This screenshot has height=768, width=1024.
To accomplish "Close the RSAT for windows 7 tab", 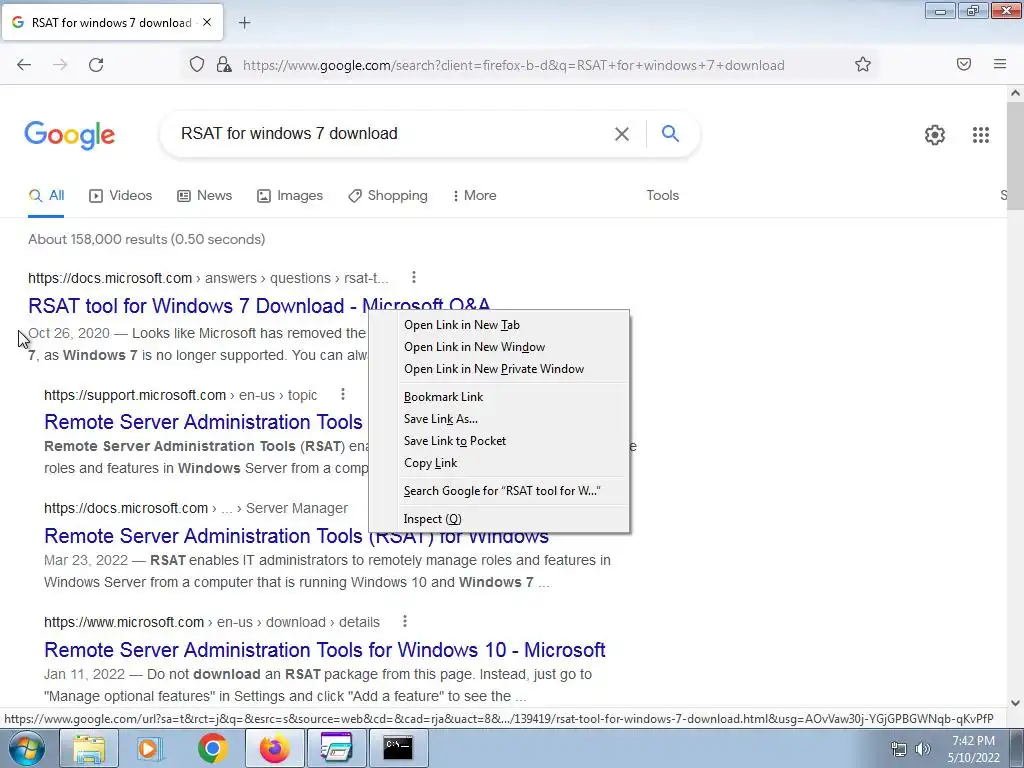I will [207, 22].
